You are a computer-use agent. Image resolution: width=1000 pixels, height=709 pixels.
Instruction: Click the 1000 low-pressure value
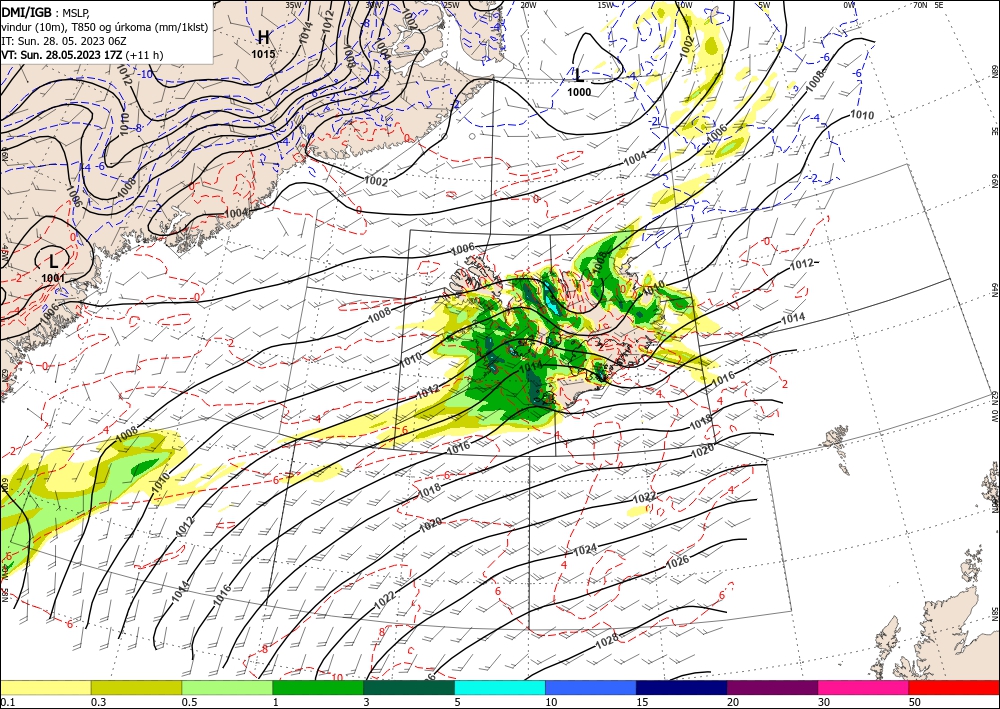coord(579,92)
